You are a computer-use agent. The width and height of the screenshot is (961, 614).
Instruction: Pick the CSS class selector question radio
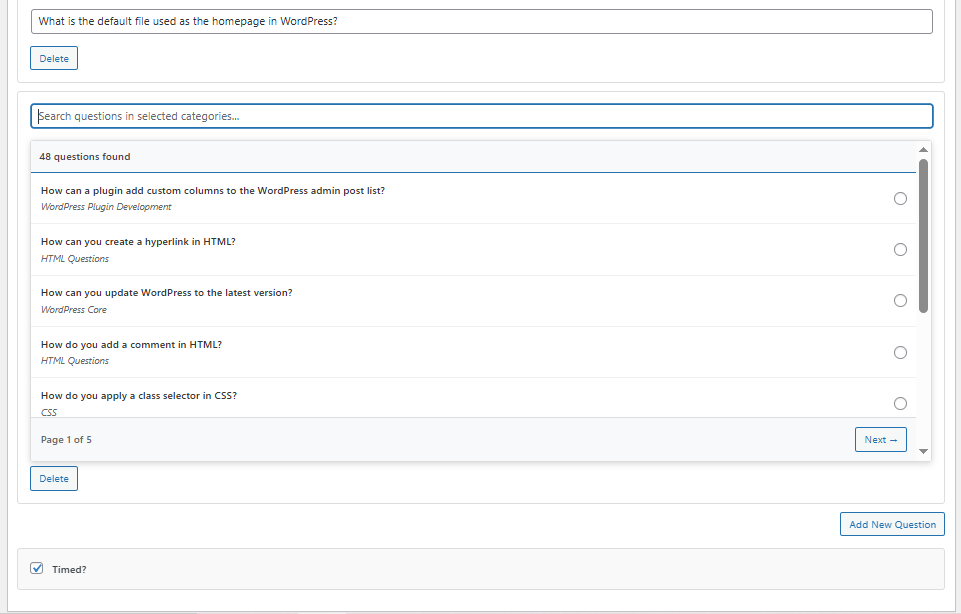click(900, 403)
